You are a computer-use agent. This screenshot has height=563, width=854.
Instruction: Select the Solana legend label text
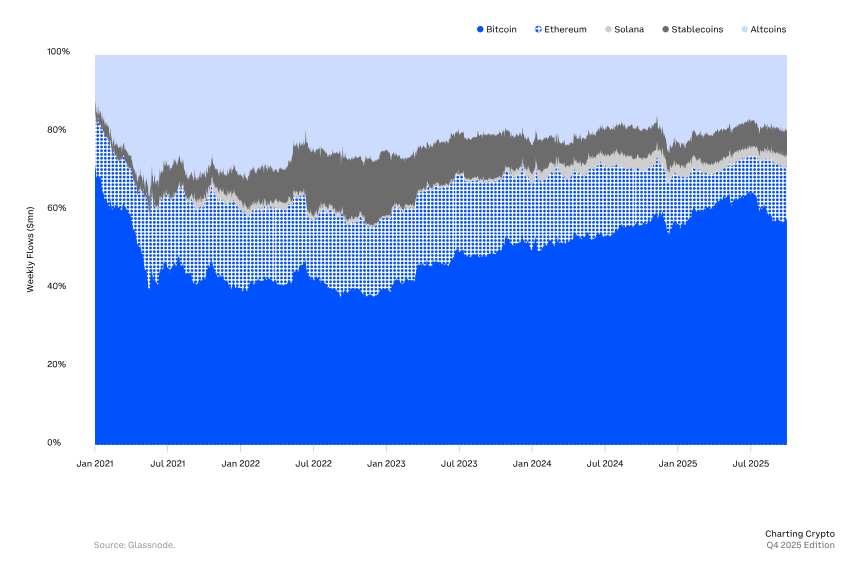pos(629,30)
